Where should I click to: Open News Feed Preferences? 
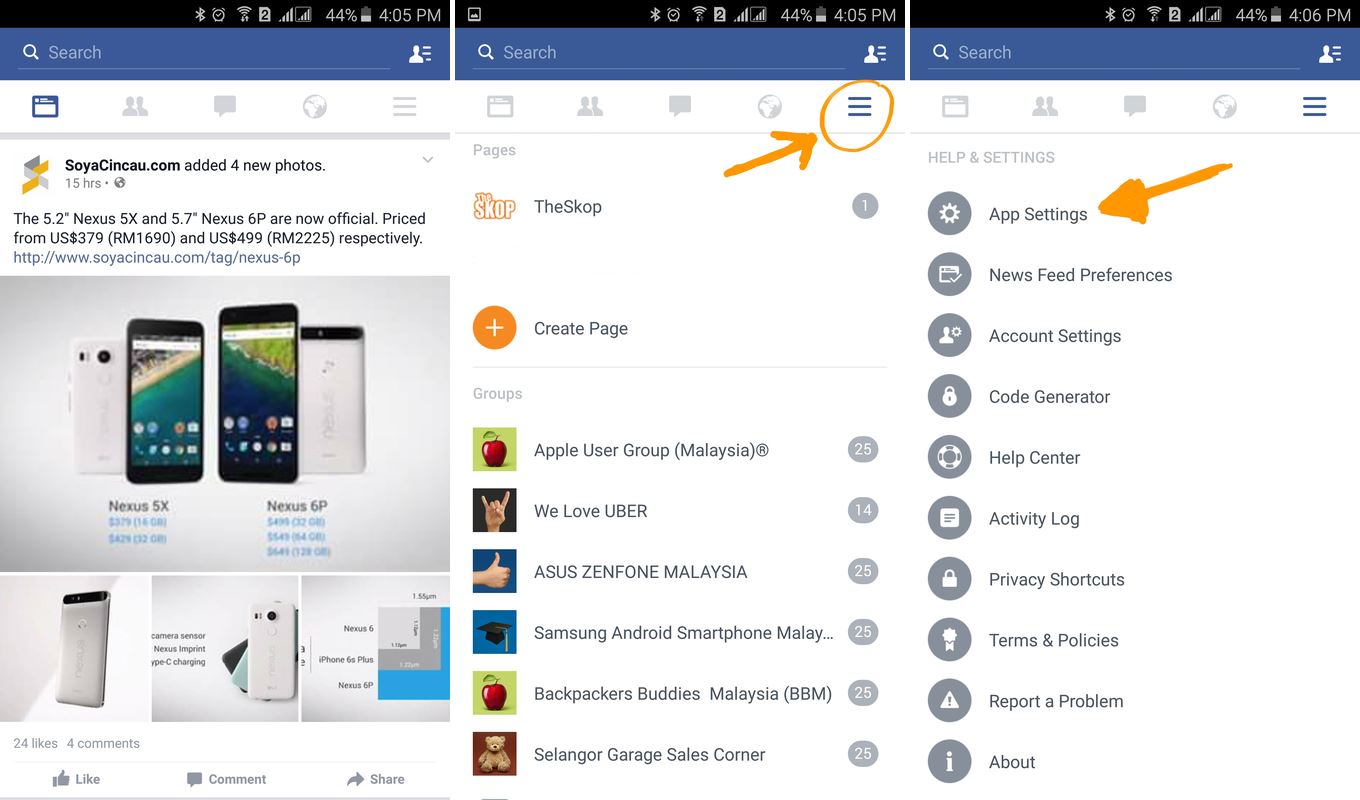(1080, 274)
